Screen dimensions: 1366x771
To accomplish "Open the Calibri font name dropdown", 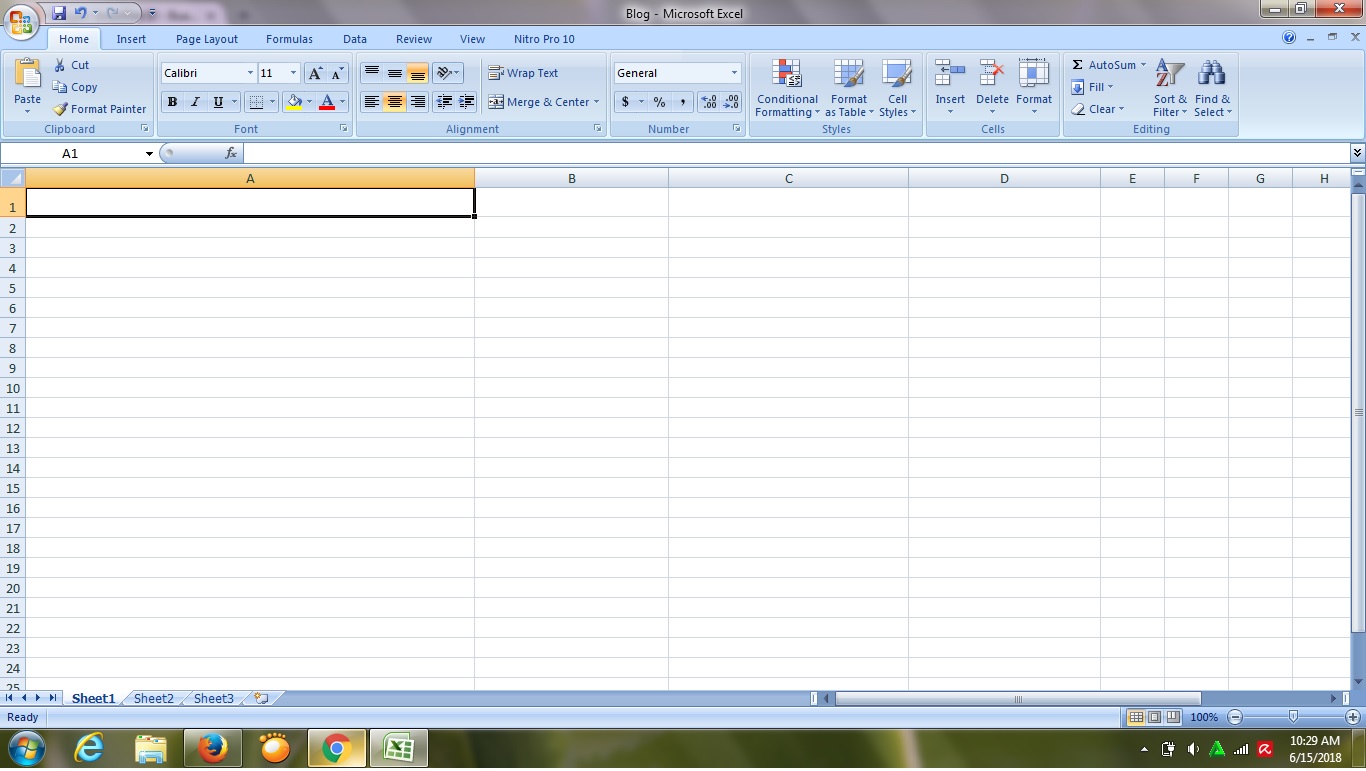I will (250, 73).
